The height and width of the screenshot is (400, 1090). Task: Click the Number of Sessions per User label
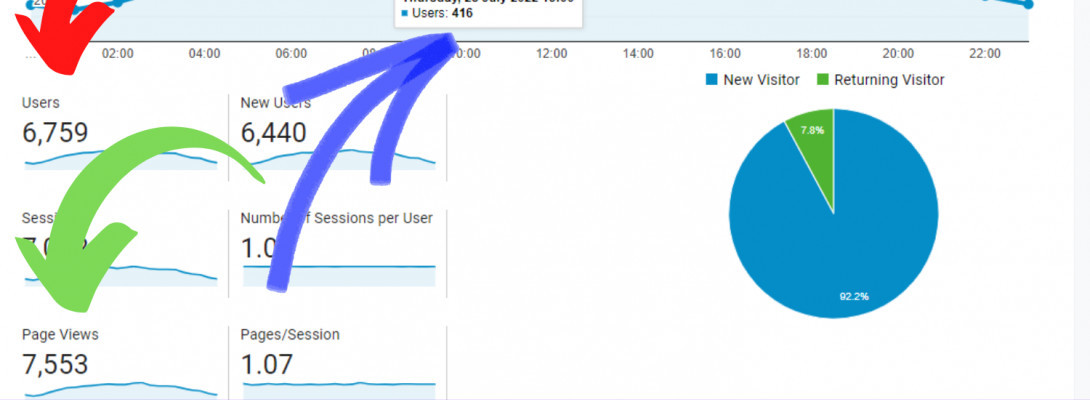click(337, 218)
